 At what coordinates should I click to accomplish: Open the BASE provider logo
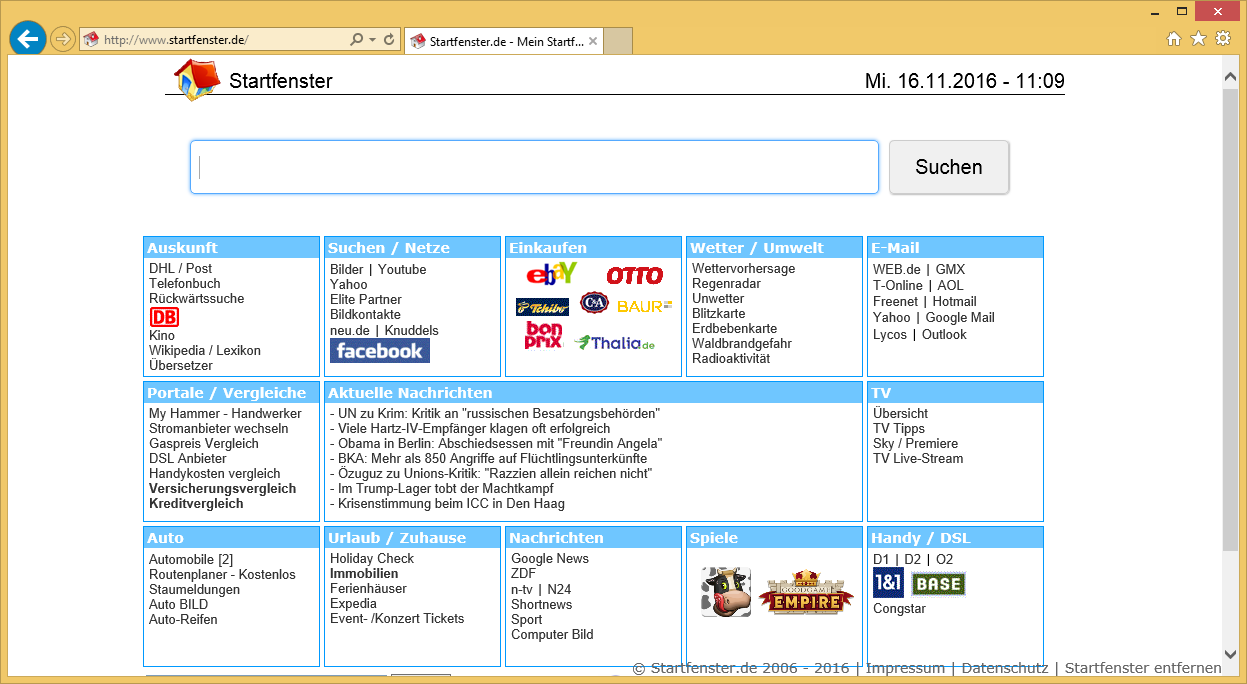click(x=938, y=584)
